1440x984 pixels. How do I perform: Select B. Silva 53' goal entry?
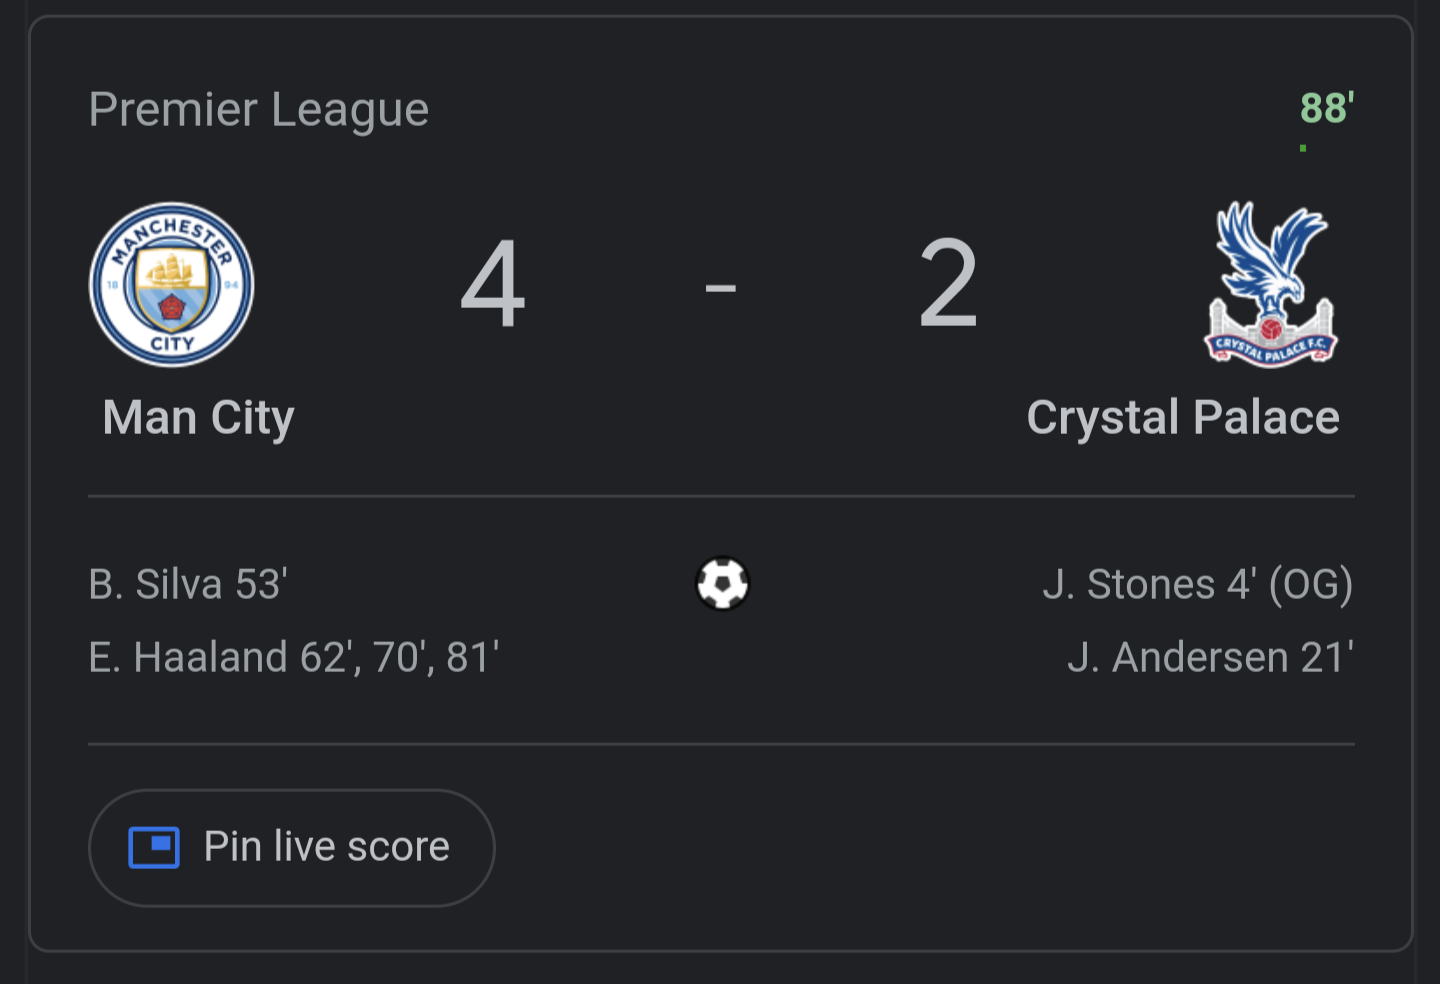click(x=188, y=585)
